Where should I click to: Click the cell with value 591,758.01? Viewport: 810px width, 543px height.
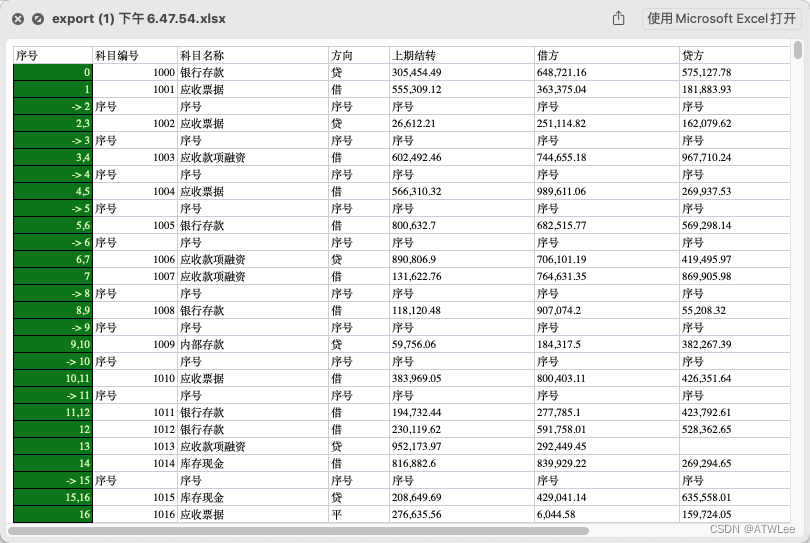pos(606,429)
